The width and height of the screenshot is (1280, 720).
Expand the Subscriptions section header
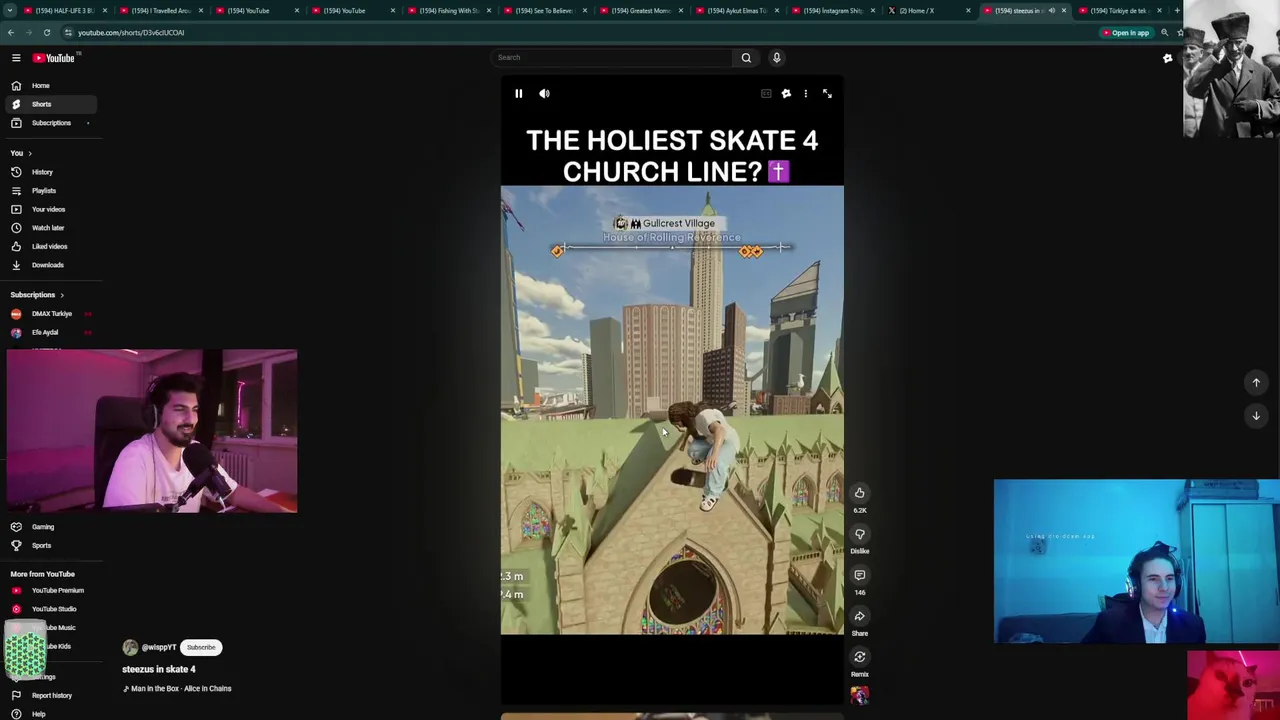(x=37, y=295)
